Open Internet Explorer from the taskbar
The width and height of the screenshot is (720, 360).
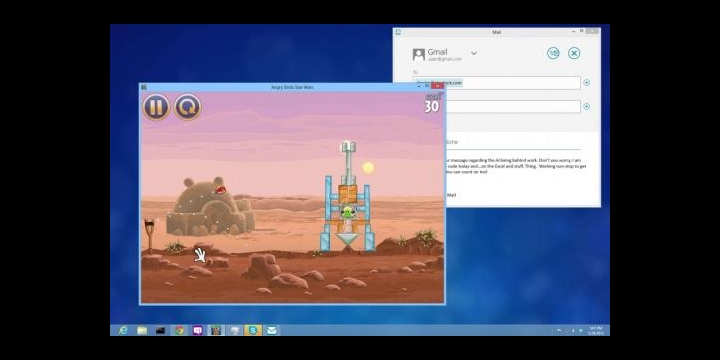[124, 330]
